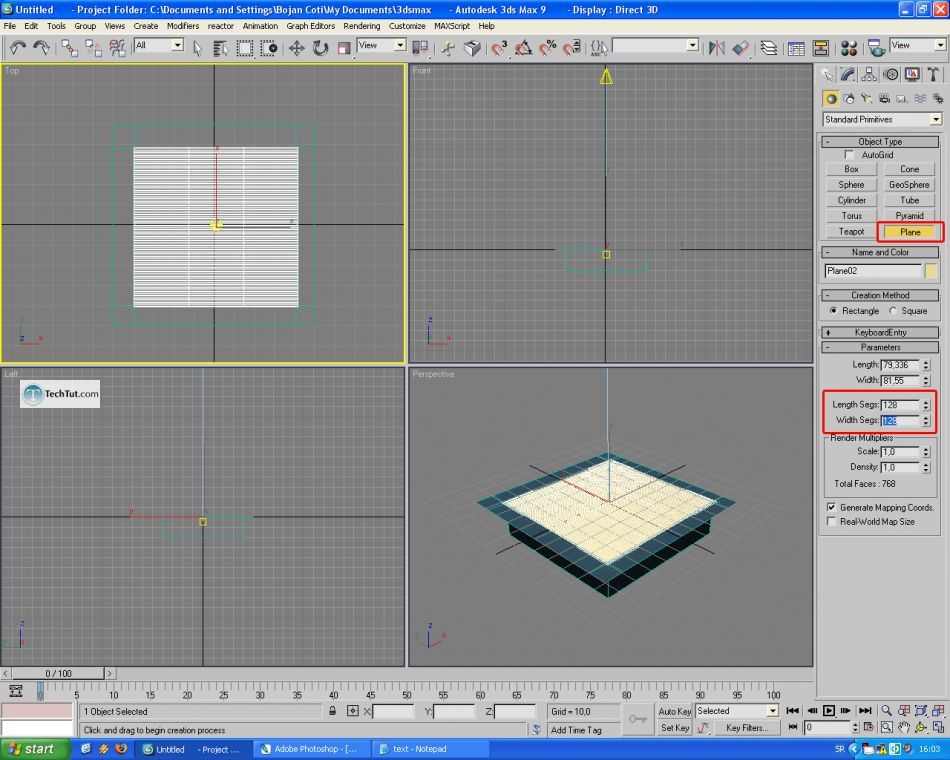Select the Move transform tool
The image size is (950, 760).
[297, 47]
